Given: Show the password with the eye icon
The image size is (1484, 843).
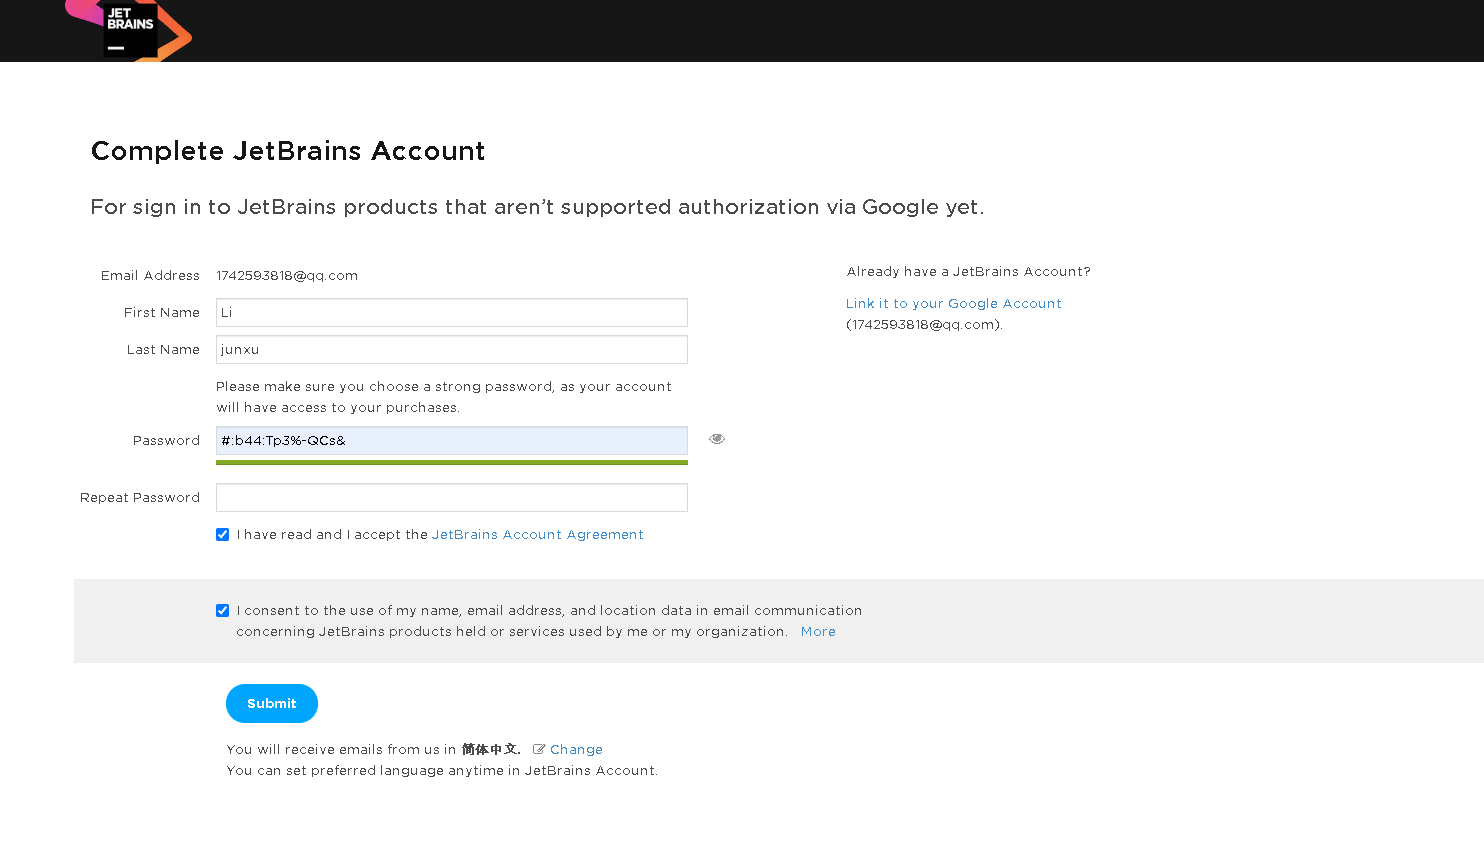Looking at the screenshot, I should point(717,439).
